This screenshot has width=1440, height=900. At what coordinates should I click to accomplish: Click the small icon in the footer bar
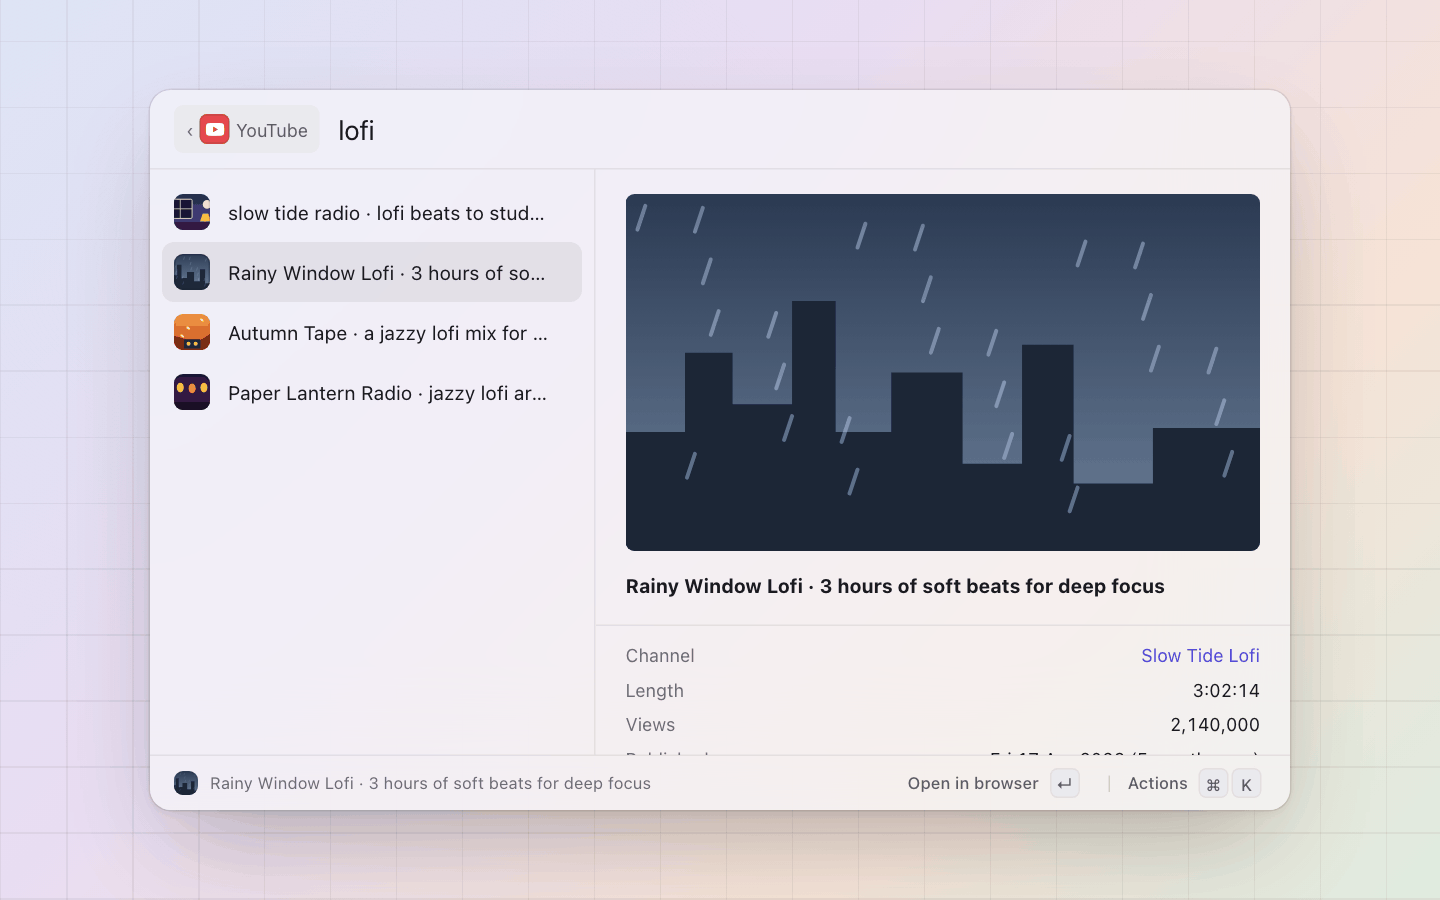coord(186,783)
